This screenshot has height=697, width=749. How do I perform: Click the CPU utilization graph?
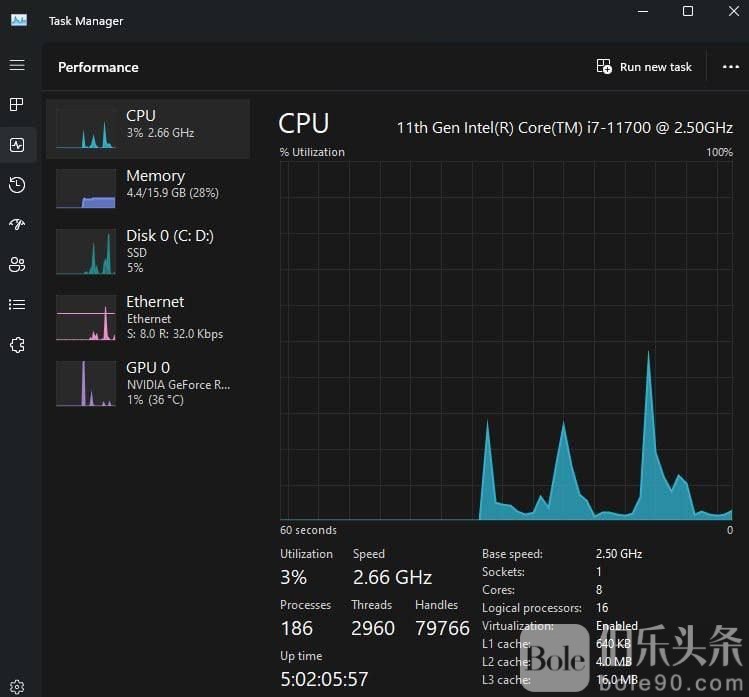pos(506,341)
